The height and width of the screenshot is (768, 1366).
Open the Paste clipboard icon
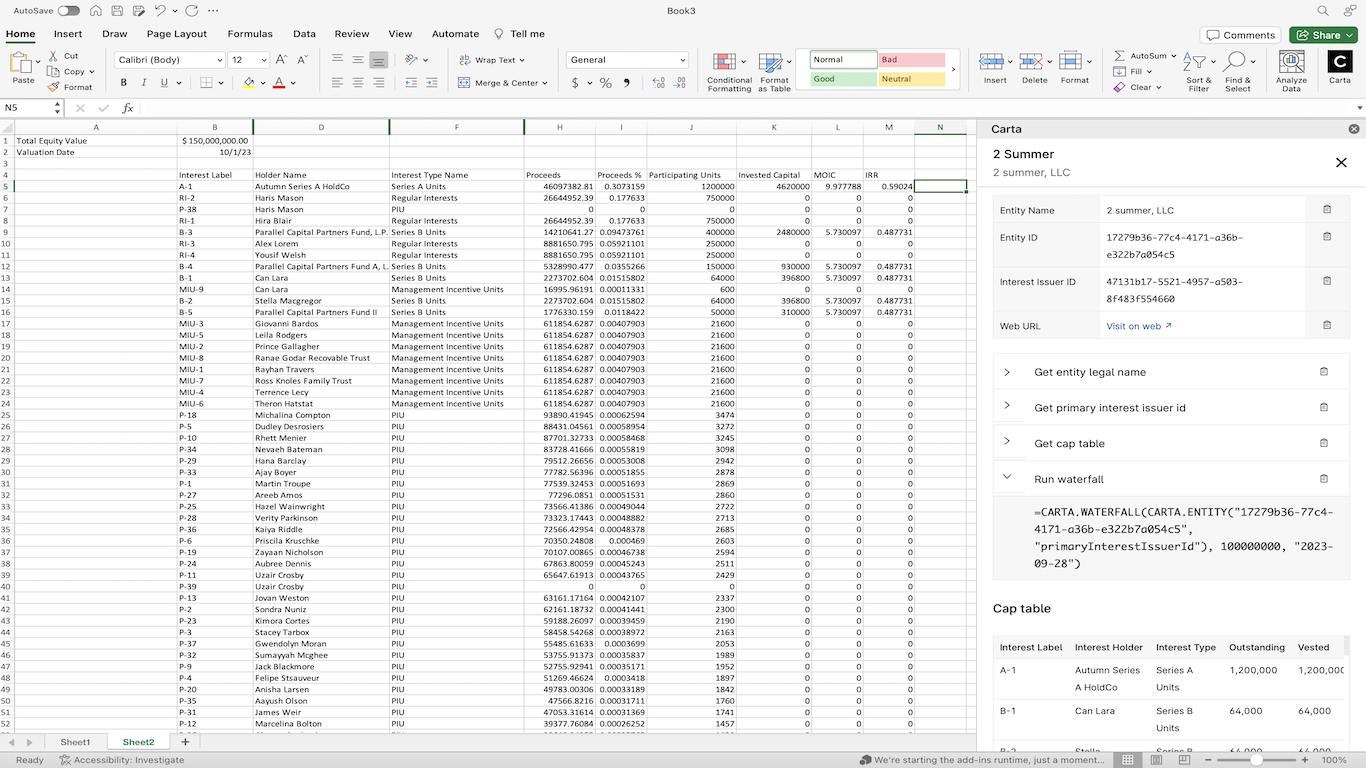20,63
